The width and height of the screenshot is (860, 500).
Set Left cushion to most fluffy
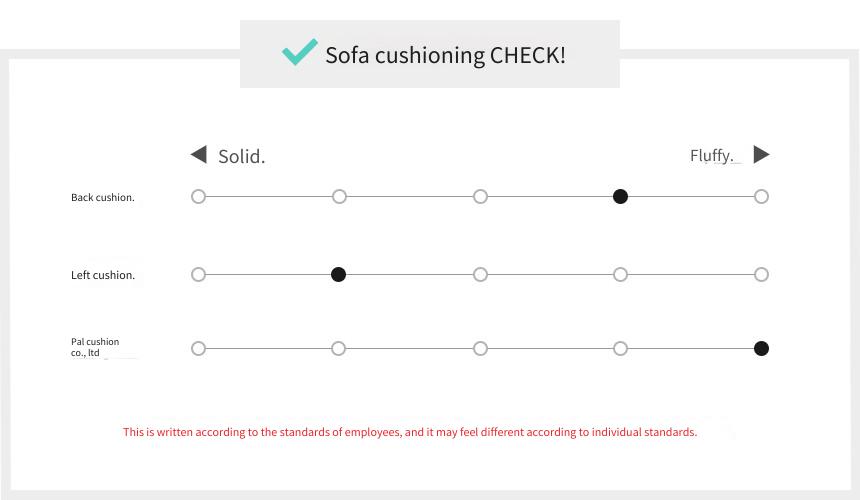[x=761, y=274]
